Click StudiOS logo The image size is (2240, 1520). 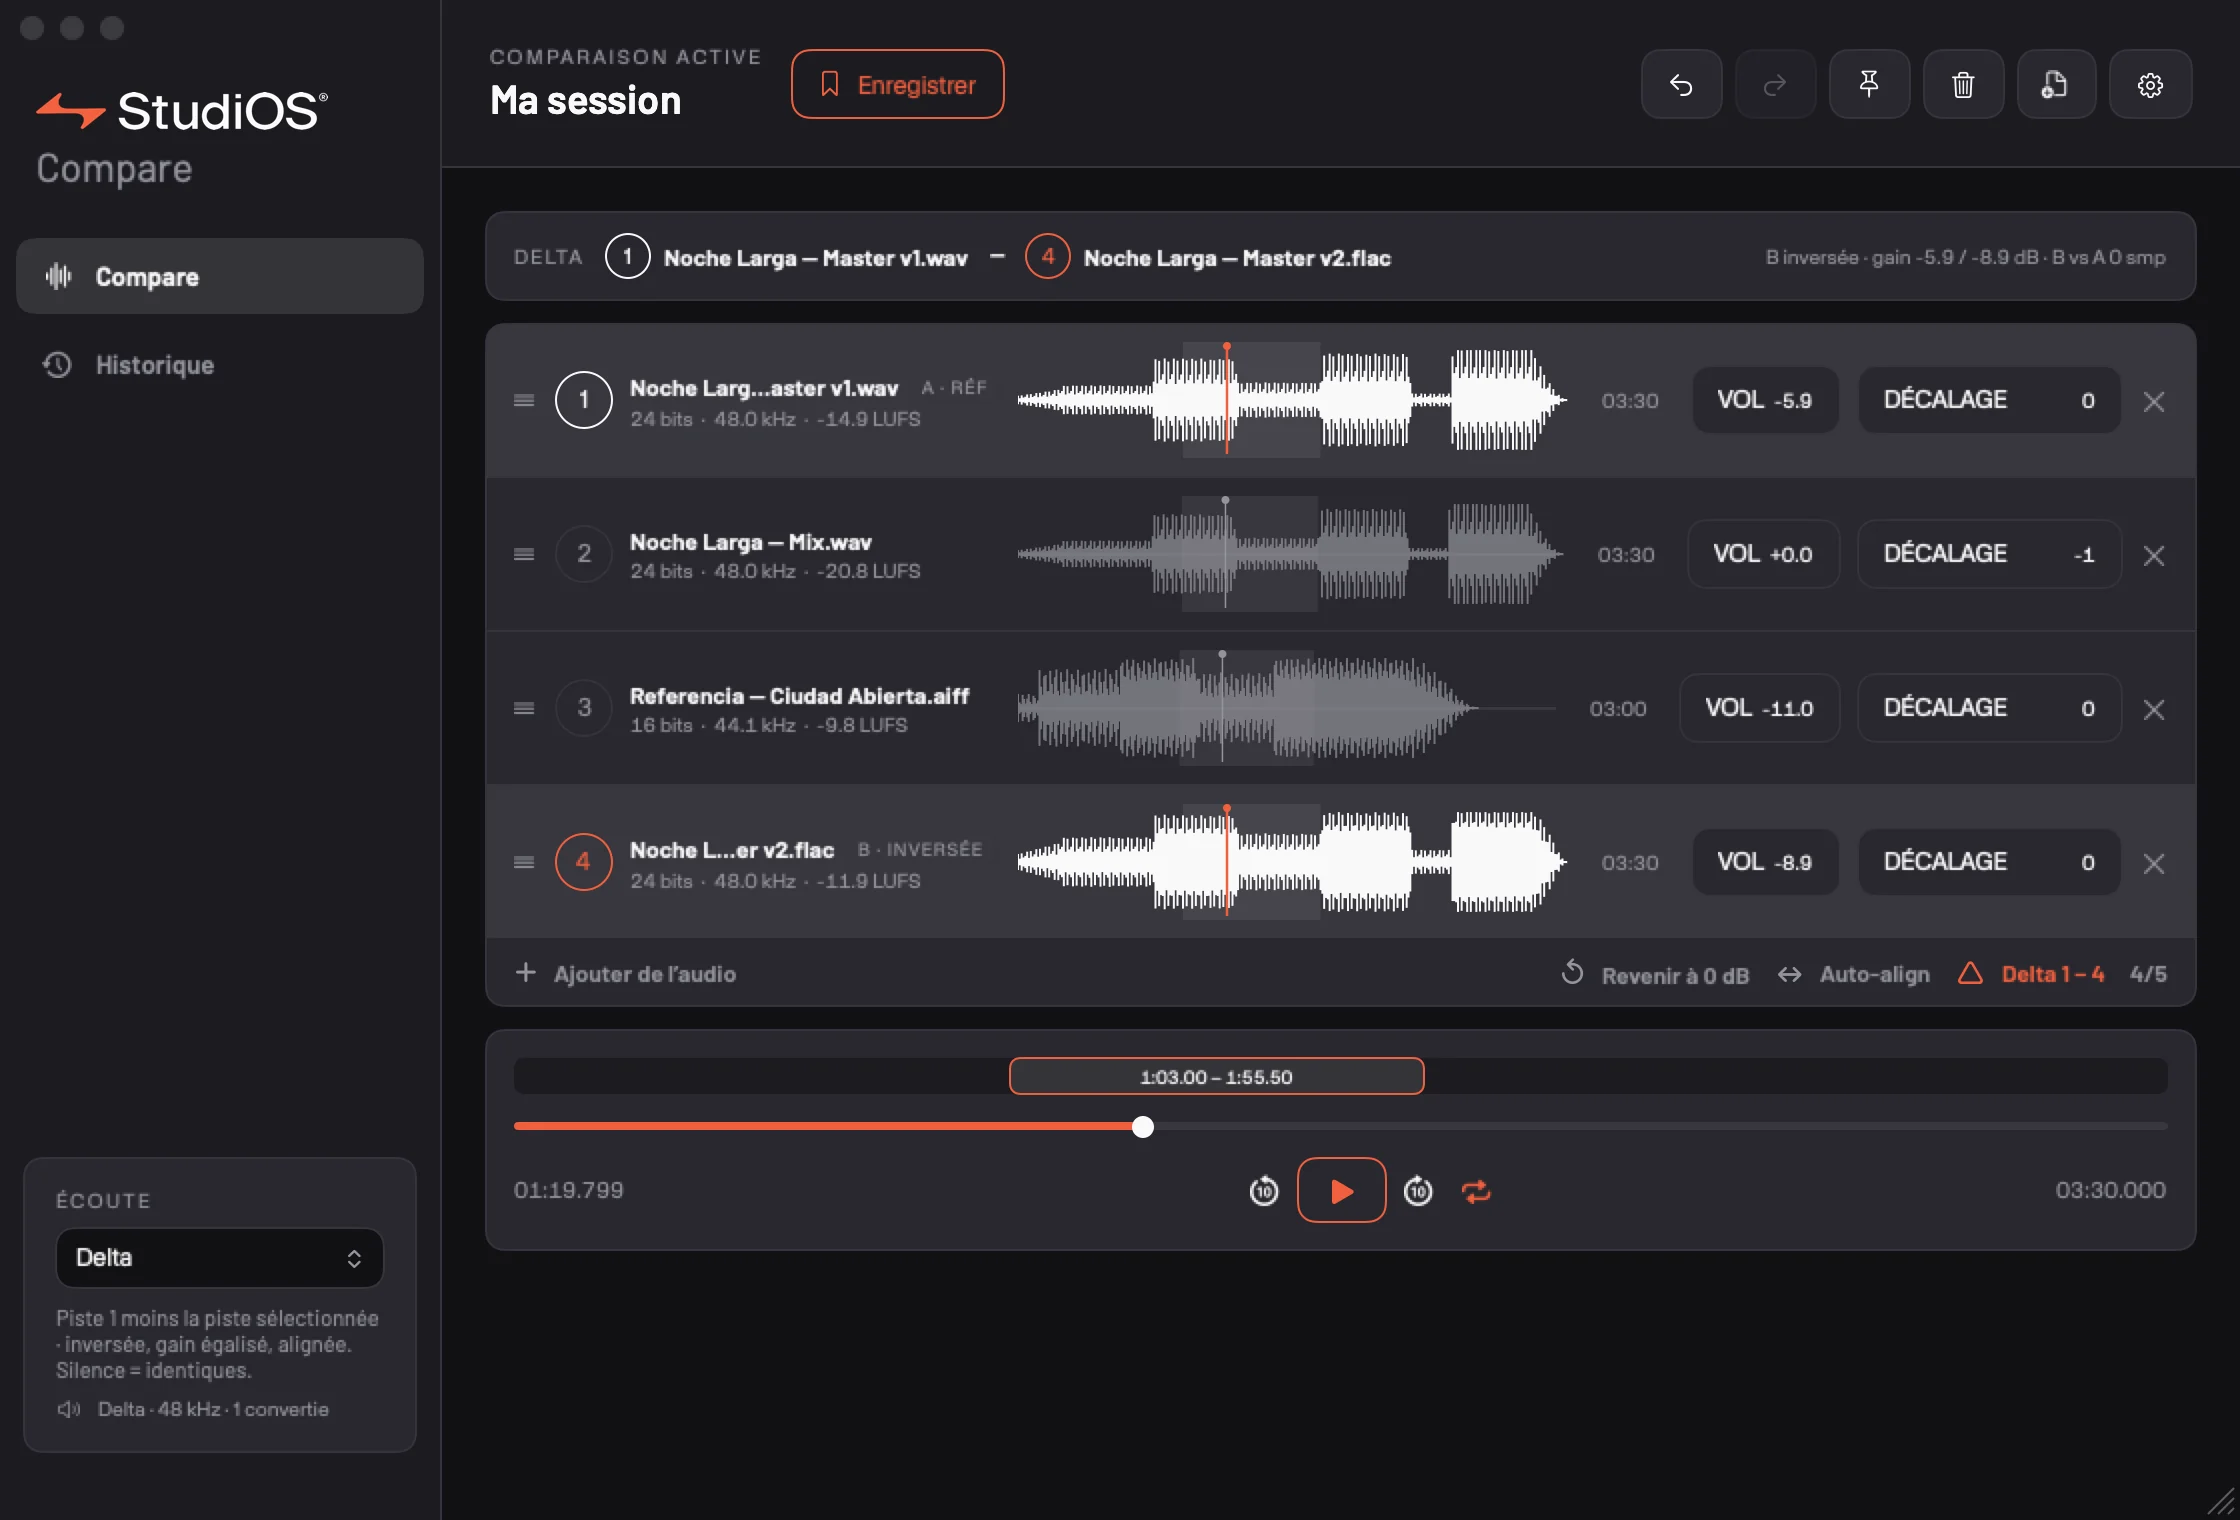182,110
